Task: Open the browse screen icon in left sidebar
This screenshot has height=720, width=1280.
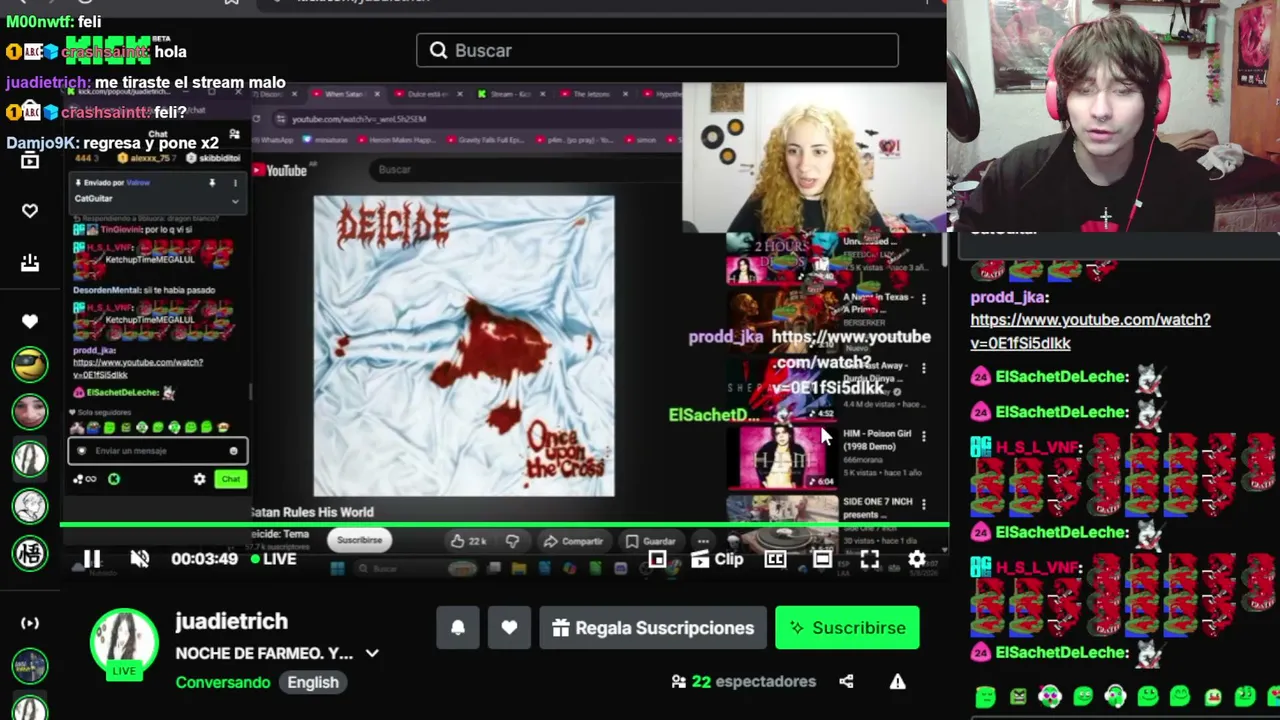Action: coord(30,160)
